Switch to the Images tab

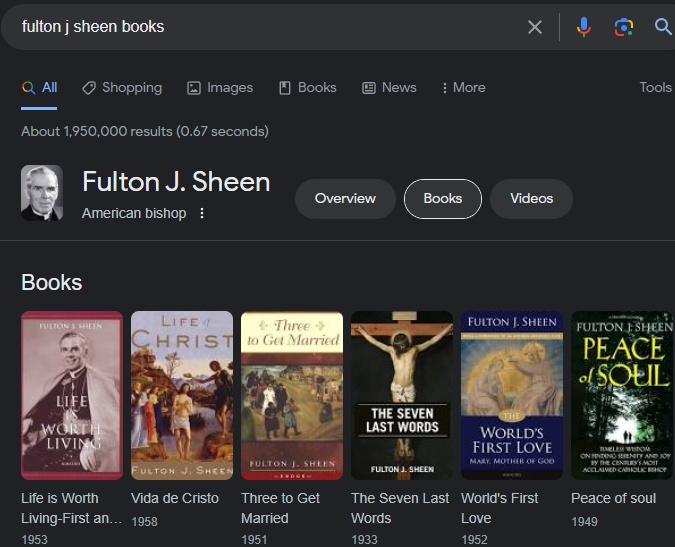pos(220,88)
